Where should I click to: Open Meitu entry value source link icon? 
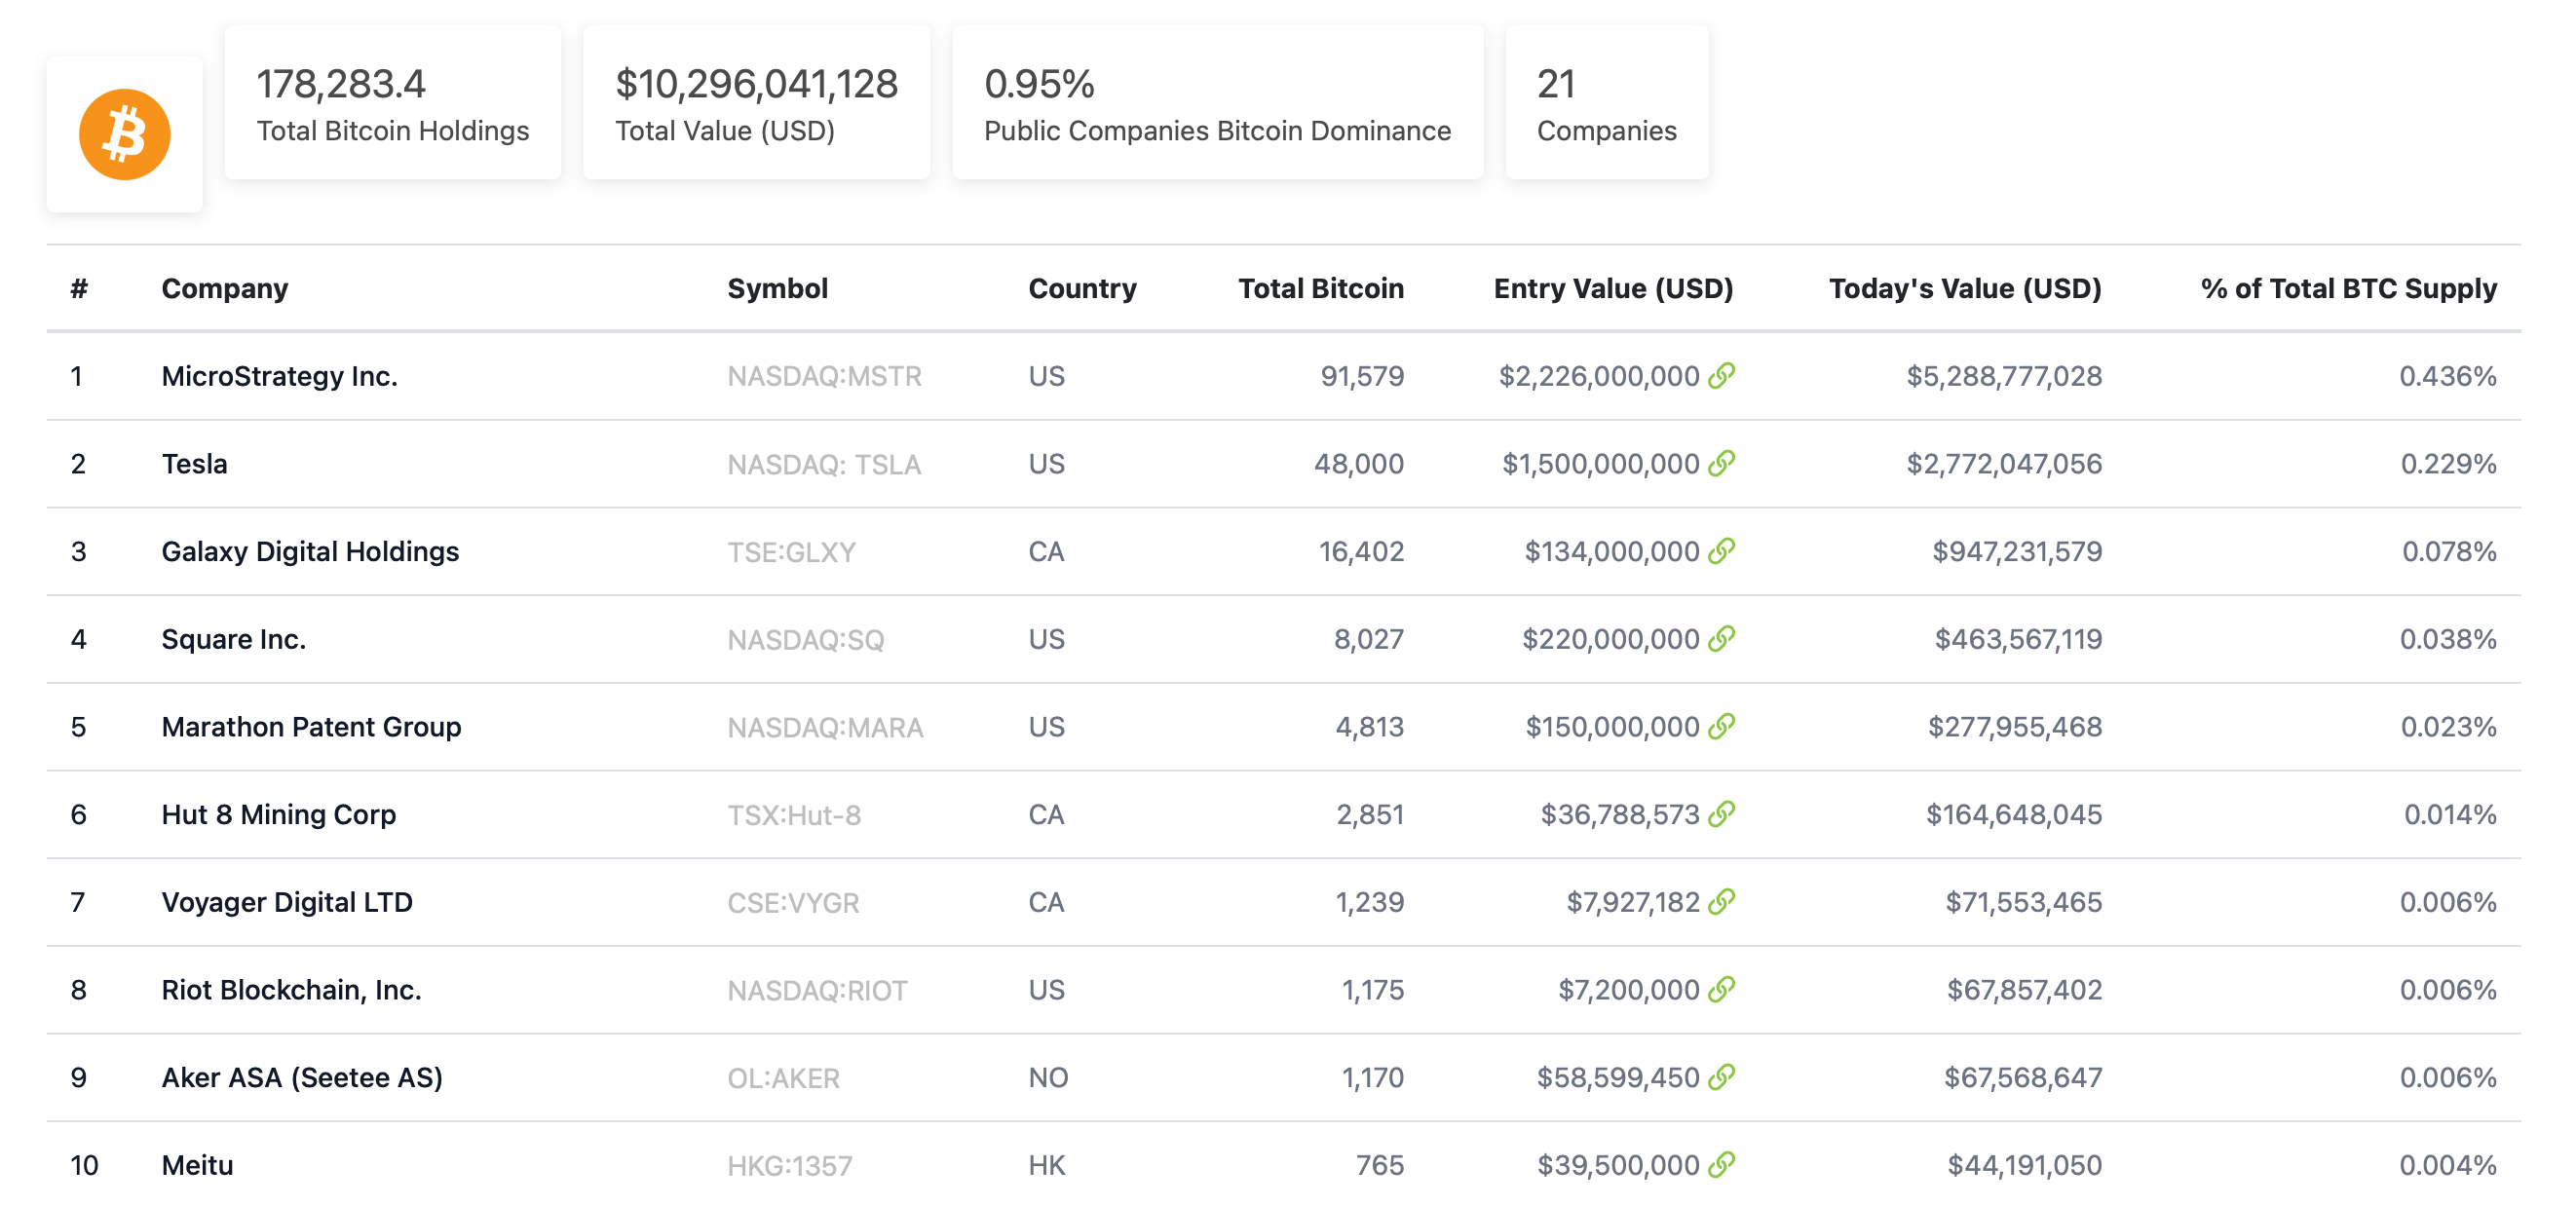(x=1721, y=1165)
